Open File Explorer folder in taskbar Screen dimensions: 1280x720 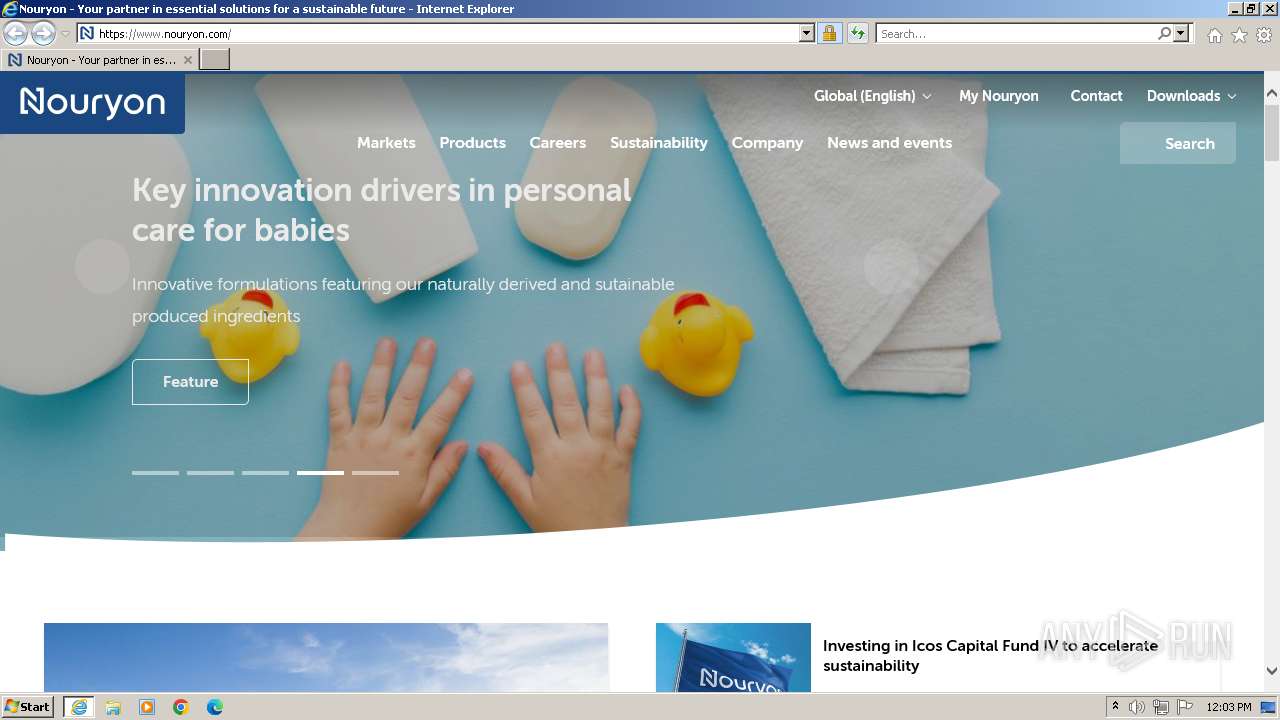tap(113, 707)
